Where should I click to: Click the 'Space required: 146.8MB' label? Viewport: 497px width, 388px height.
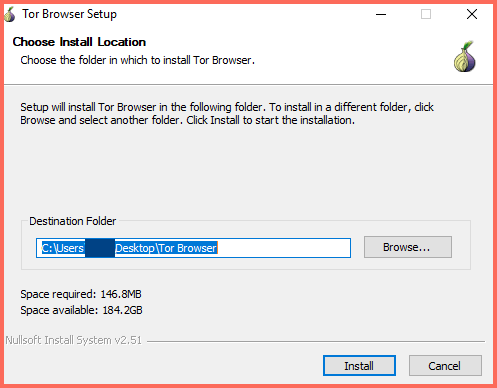pyautogui.click(x=81, y=294)
